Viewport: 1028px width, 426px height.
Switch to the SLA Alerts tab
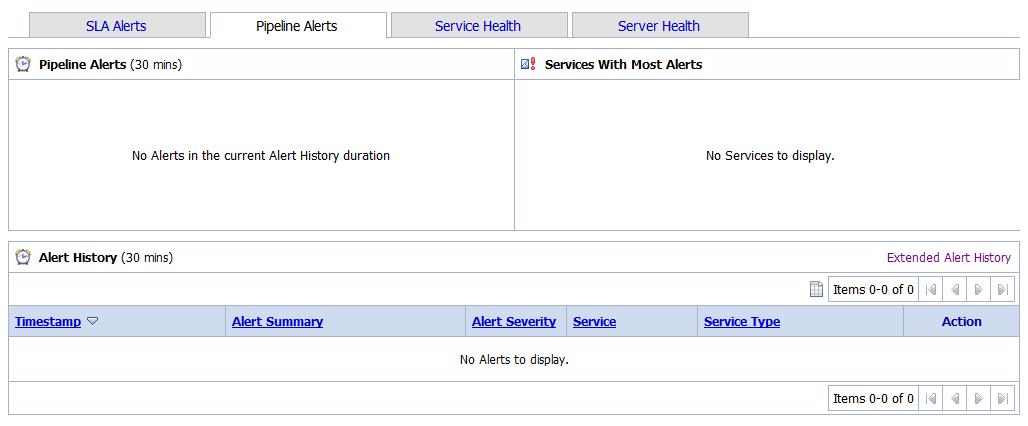point(116,26)
